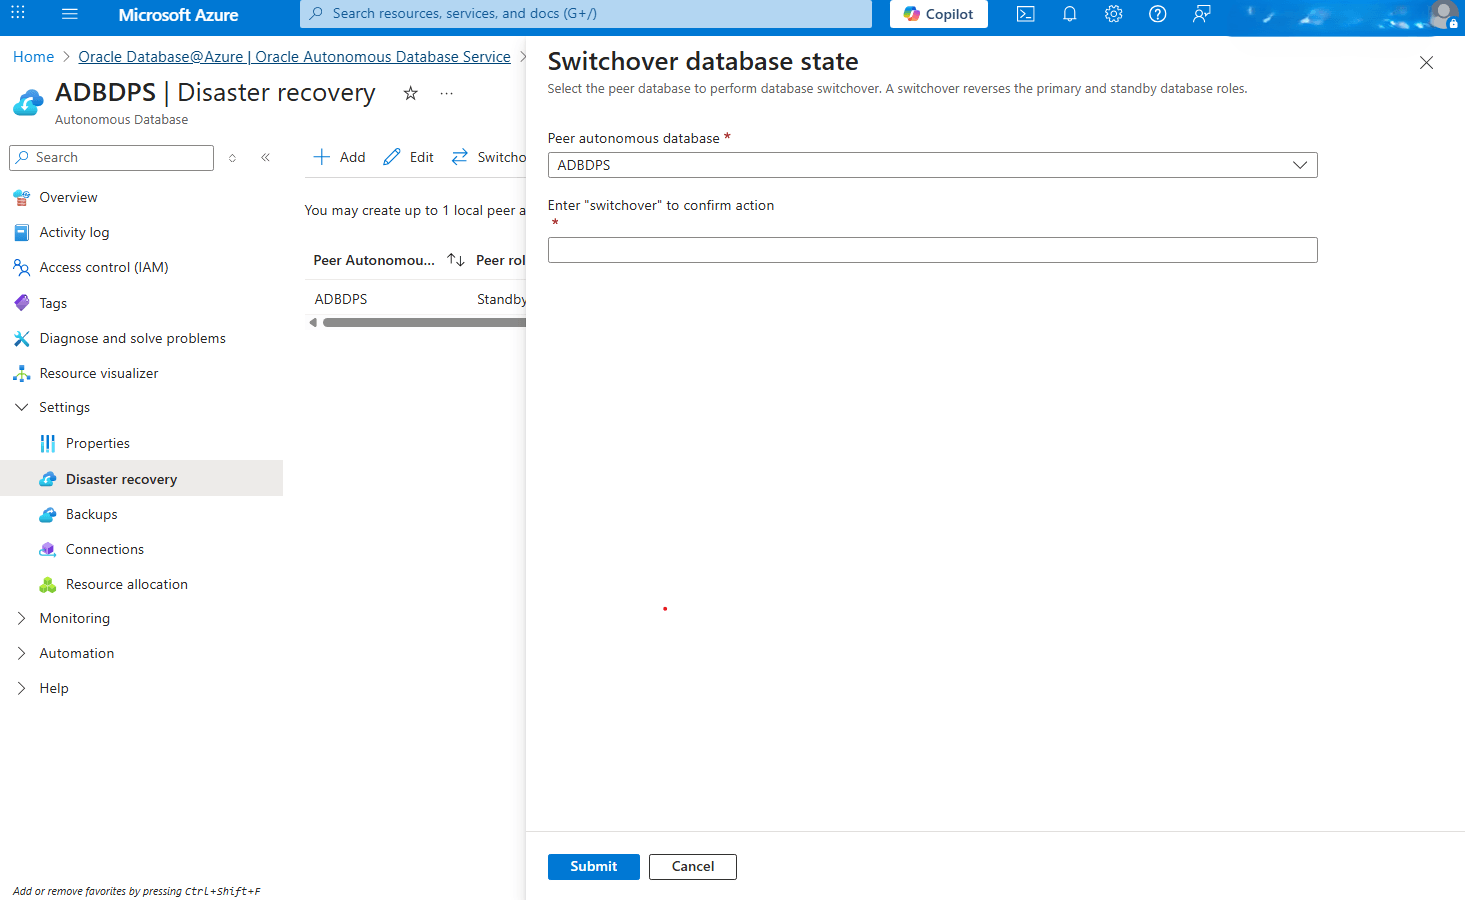Go to Home via breadcrumb link
Viewport: 1465px width, 900px height.
33,56
